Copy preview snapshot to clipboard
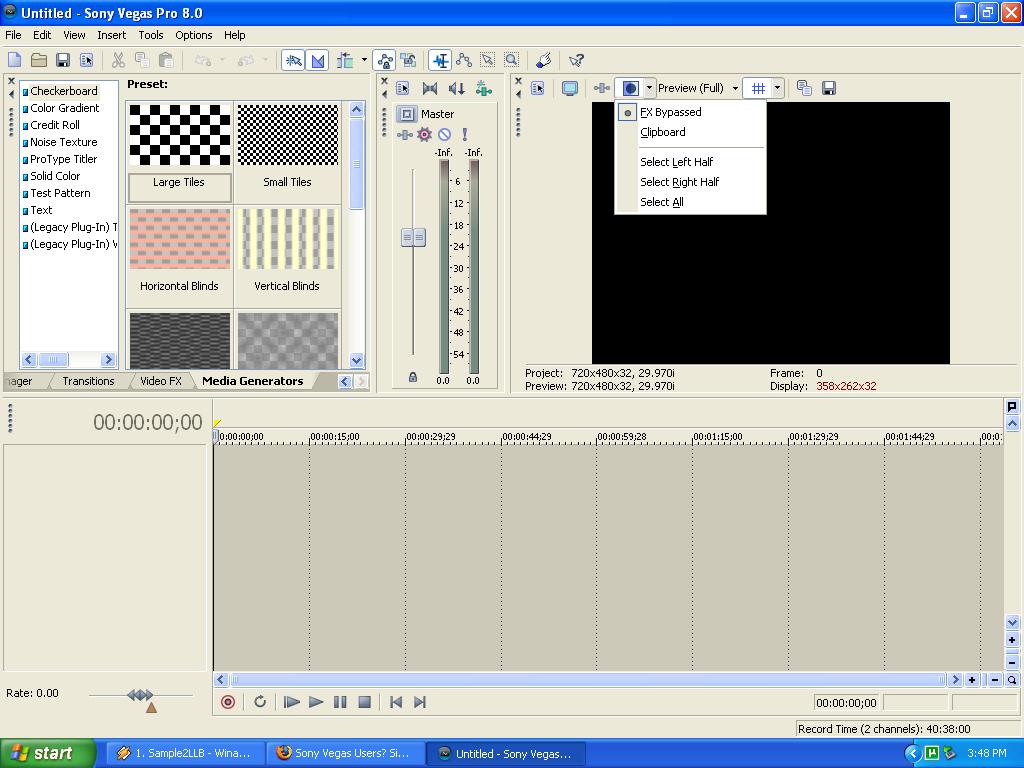 tap(805, 88)
